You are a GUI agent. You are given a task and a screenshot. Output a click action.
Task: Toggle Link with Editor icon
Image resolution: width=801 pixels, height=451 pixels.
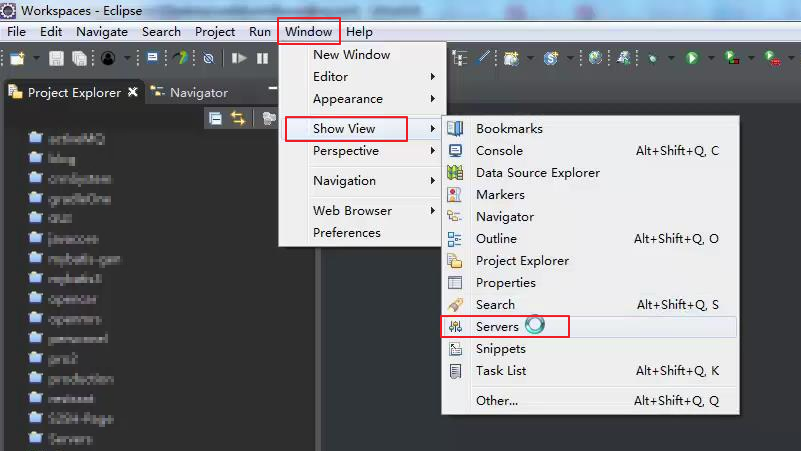(238, 118)
